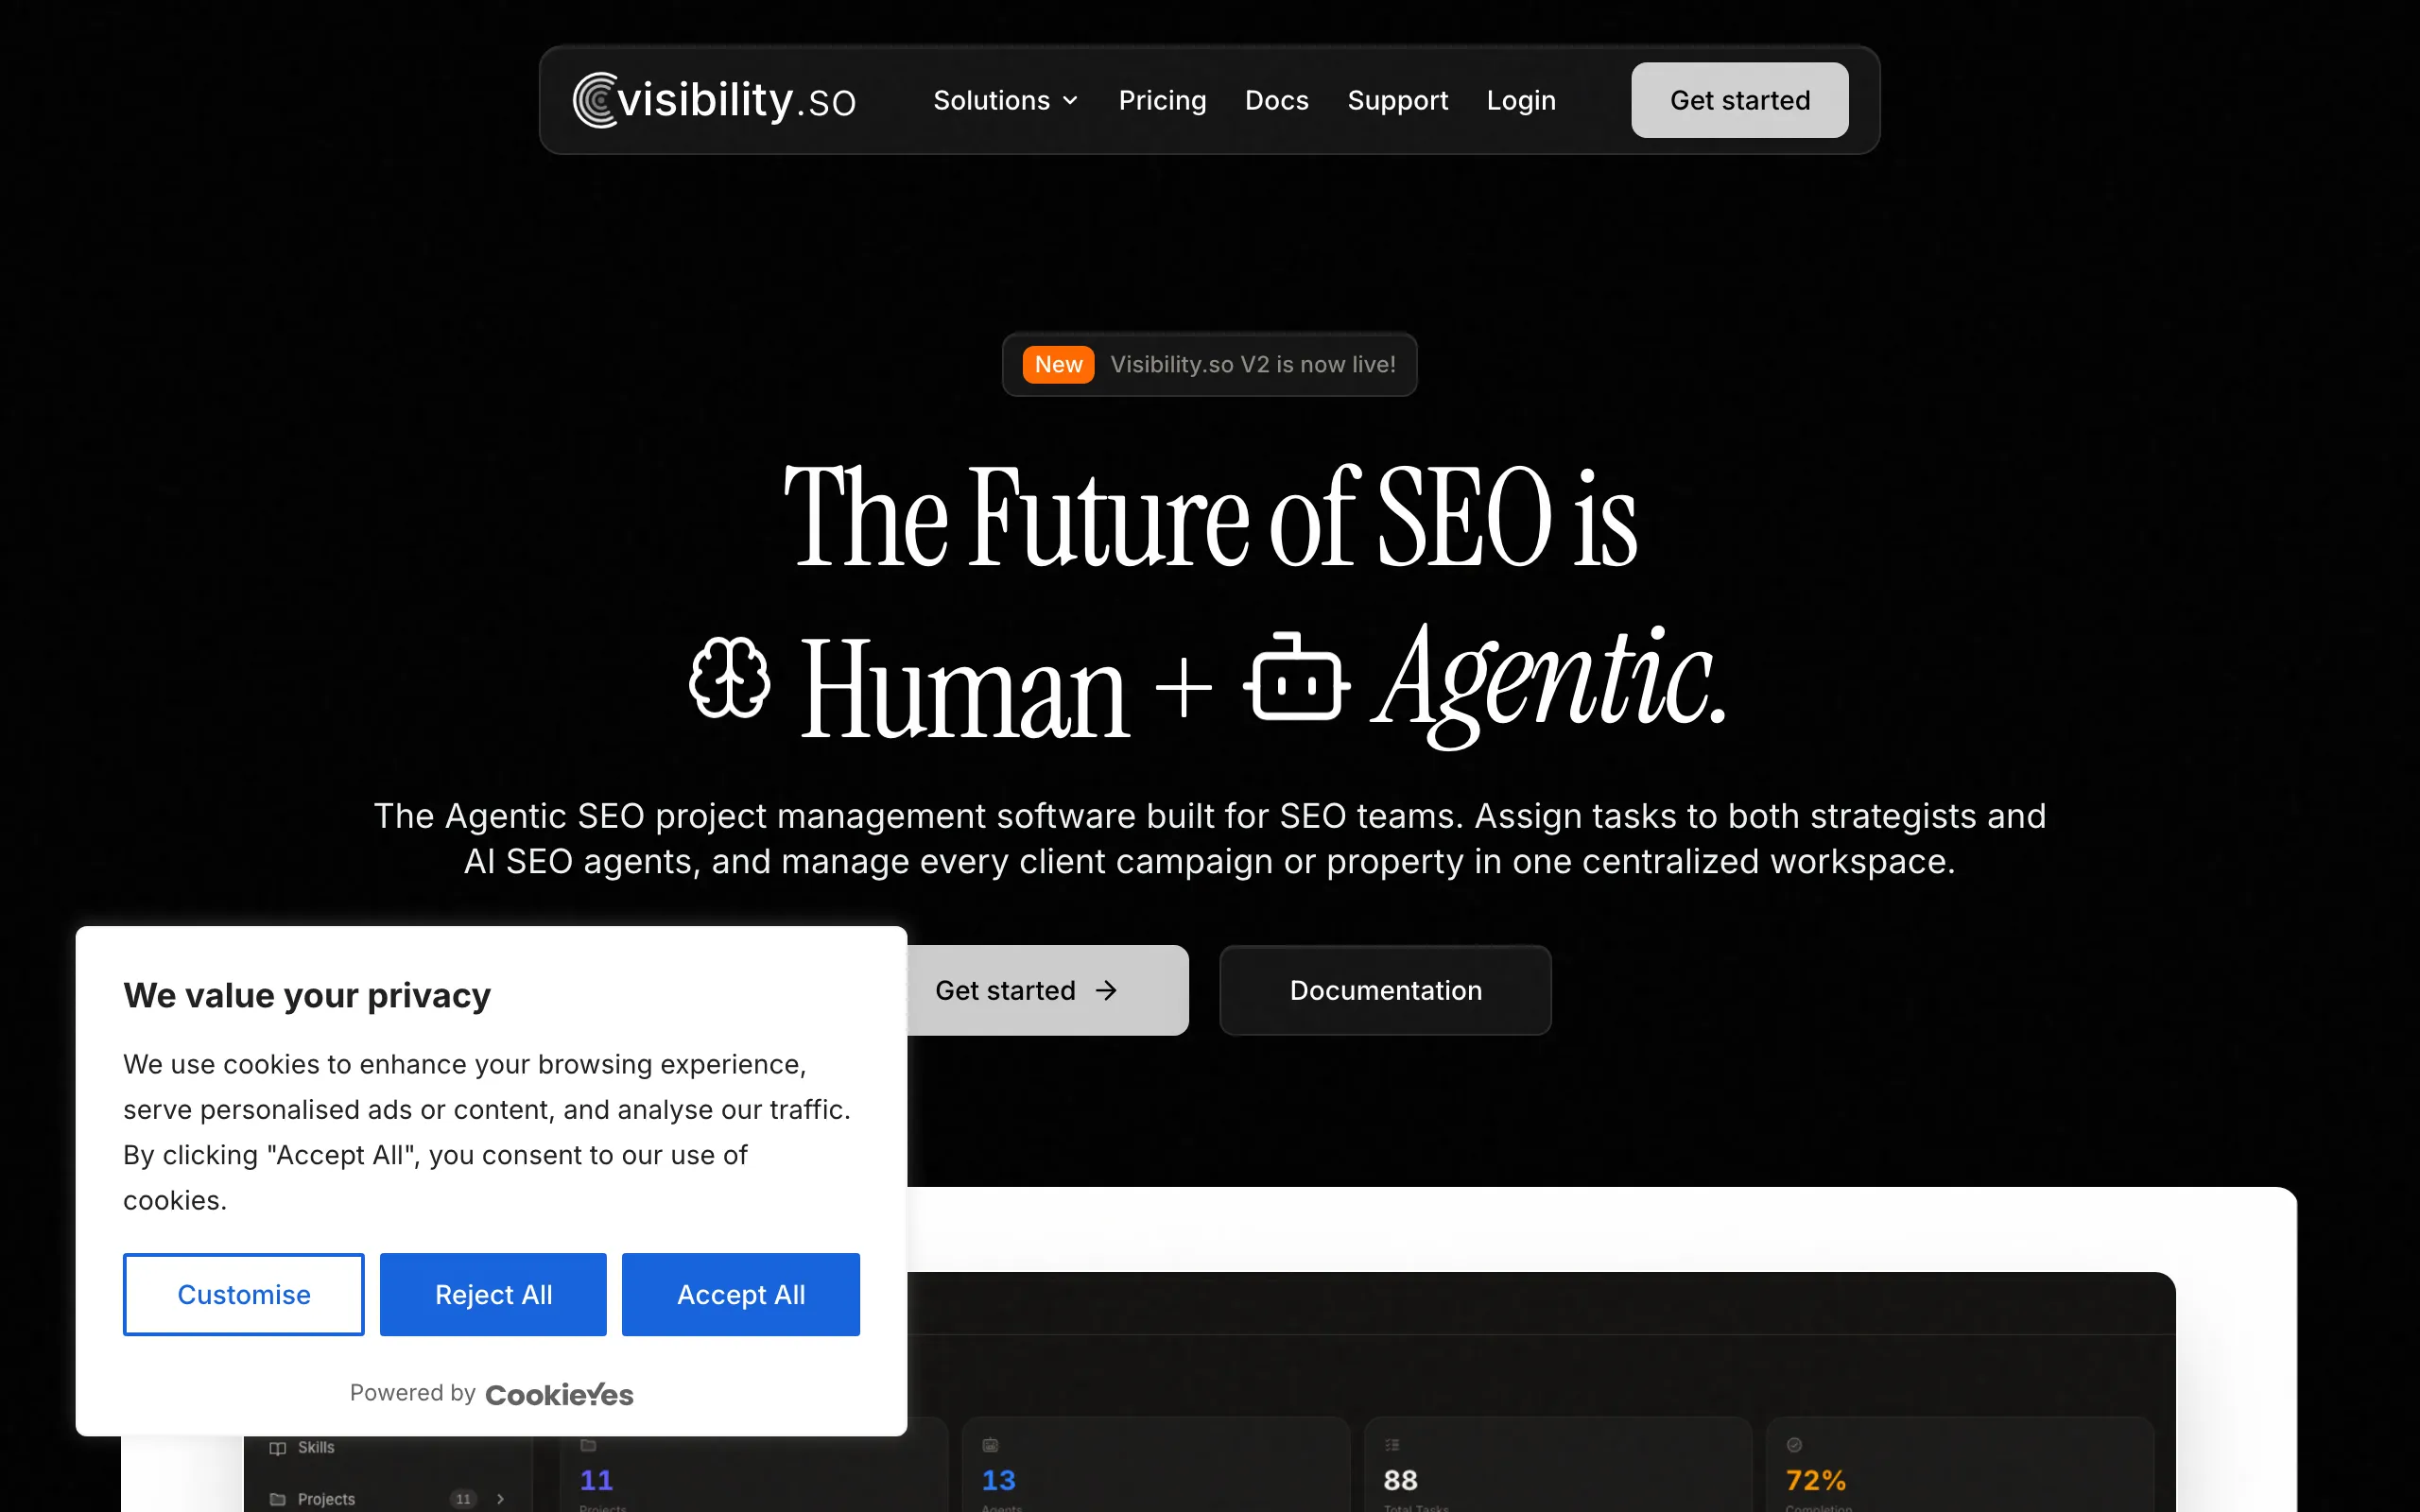Open the V2 is now live announcement

coord(1210,364)
